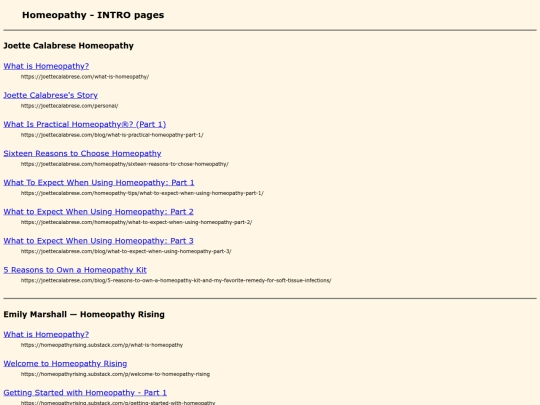Click the welcome-to-homeopathy-rising URL text

coord(115,374)
